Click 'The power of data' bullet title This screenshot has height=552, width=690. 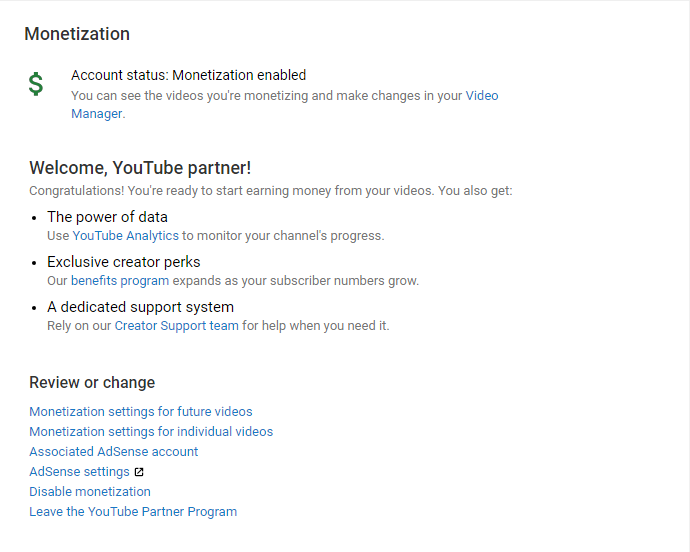click(x=107, y=217)
